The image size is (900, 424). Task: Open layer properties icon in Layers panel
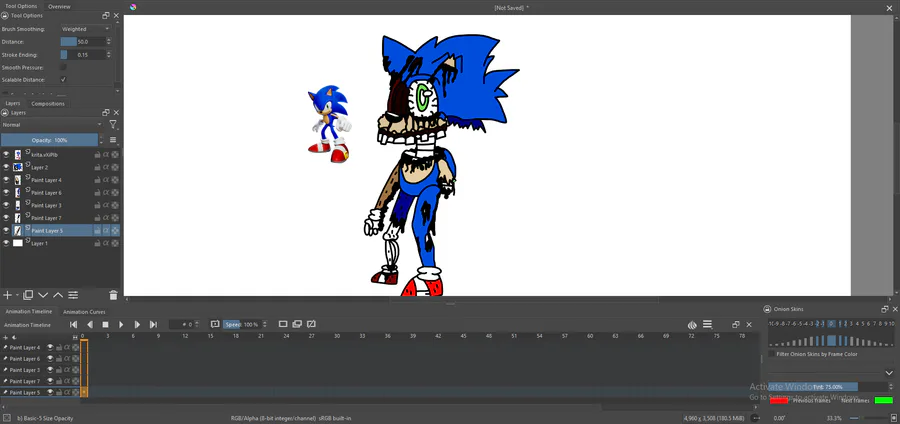pyautogui.click(x=73, y=295)
